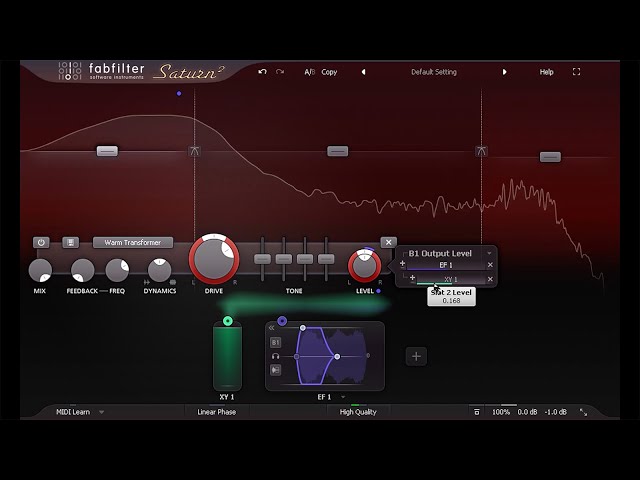Image resolution: width=640 pixels, height=480 pixels.
Task: Click the -1.0 dB output level
Action: (x=556, y=412)
